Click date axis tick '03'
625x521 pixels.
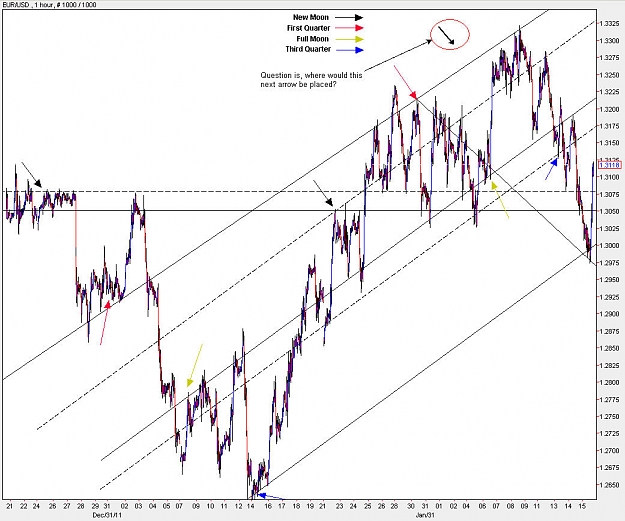point(138,506)
